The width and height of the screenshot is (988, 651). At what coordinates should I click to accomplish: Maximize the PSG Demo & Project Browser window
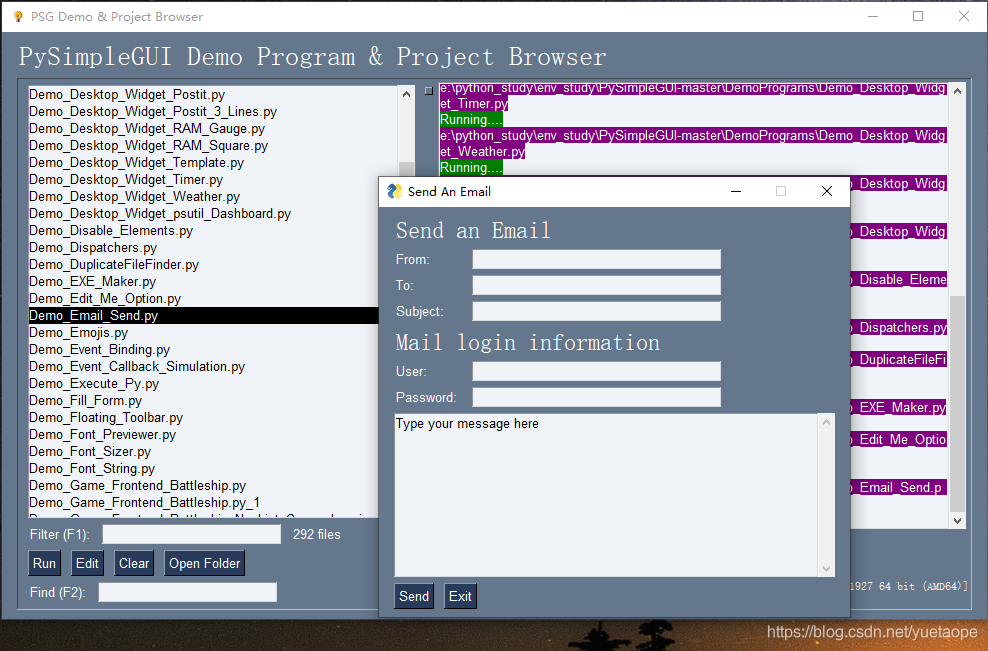[x=918, y=16]
